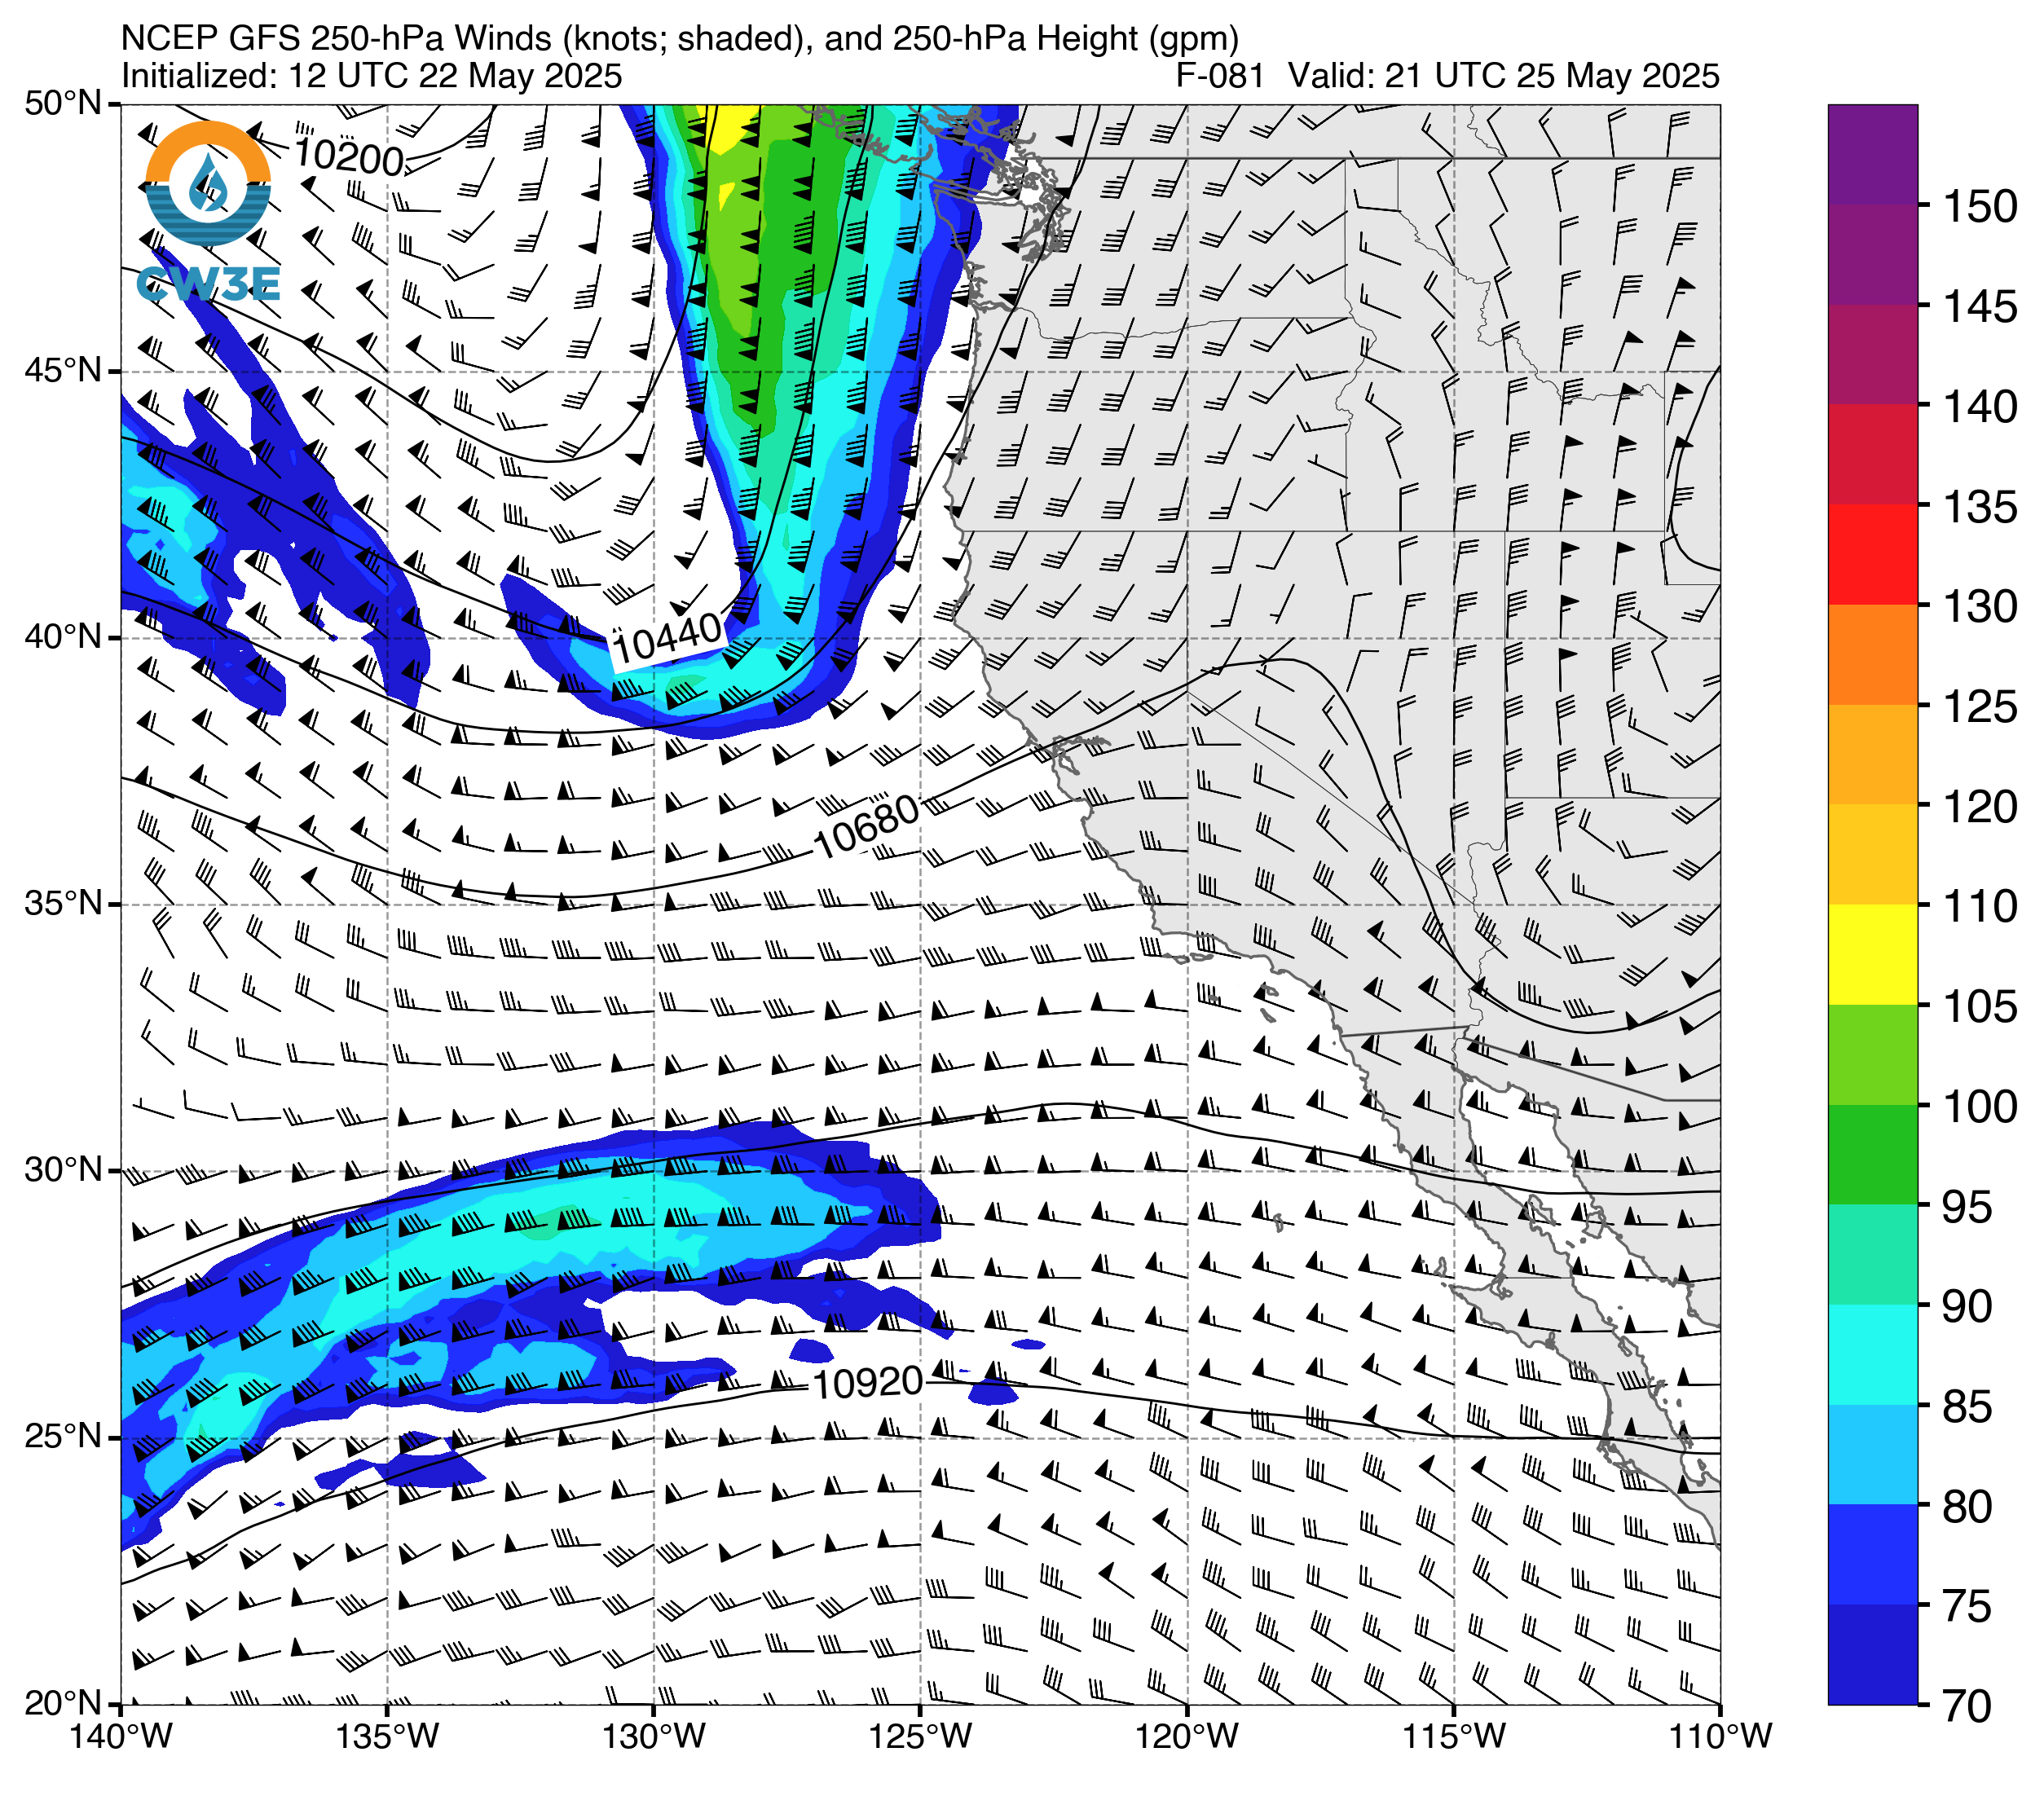Click the 110°W longitude axis label
Screen dimensions: 2044x1796
point(1720,1737)
